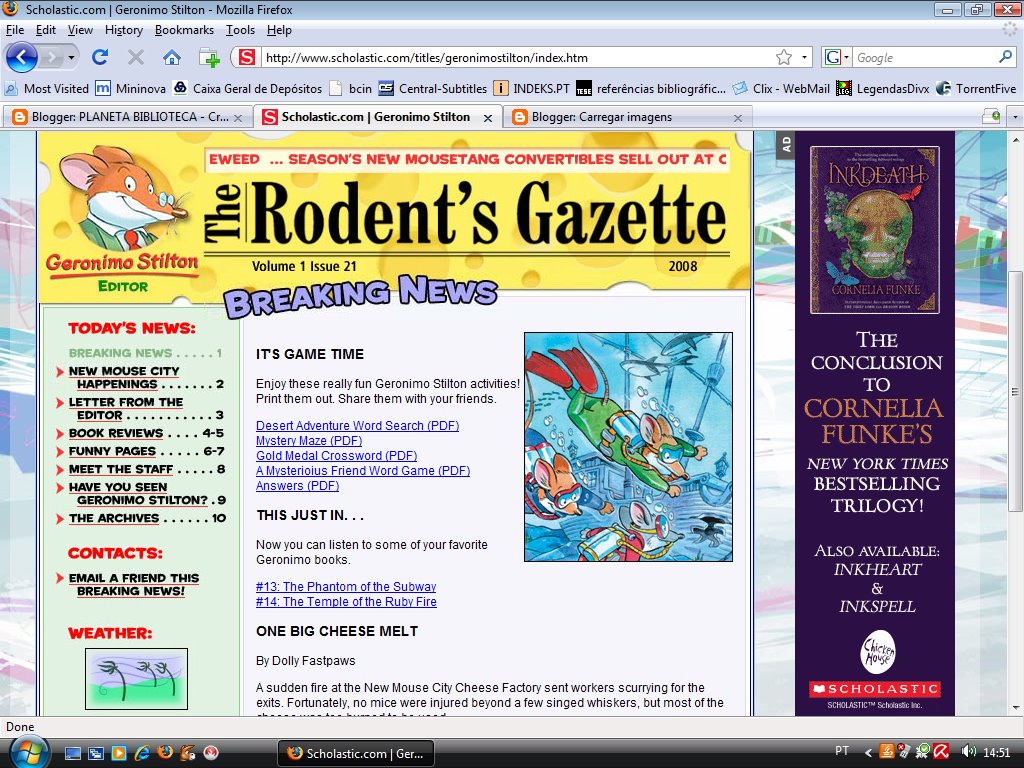Bookmark this page with the star icon

tap(784, 57)
